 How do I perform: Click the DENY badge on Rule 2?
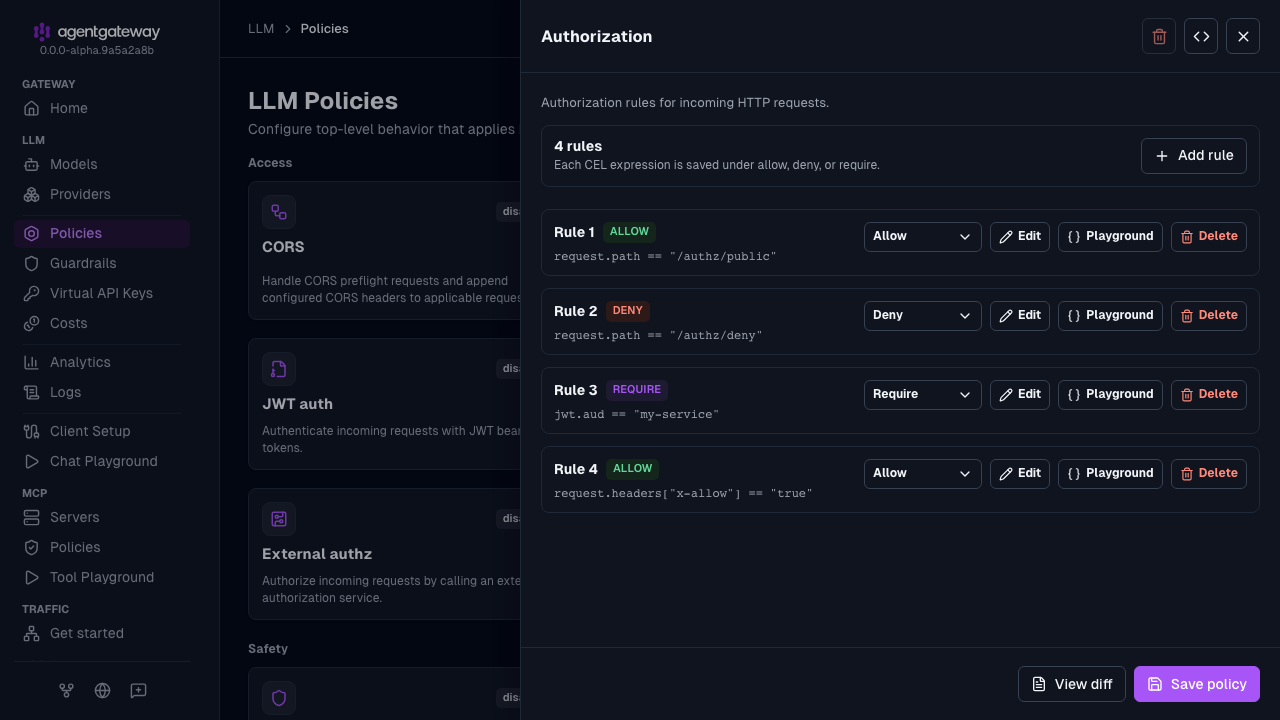628,311
